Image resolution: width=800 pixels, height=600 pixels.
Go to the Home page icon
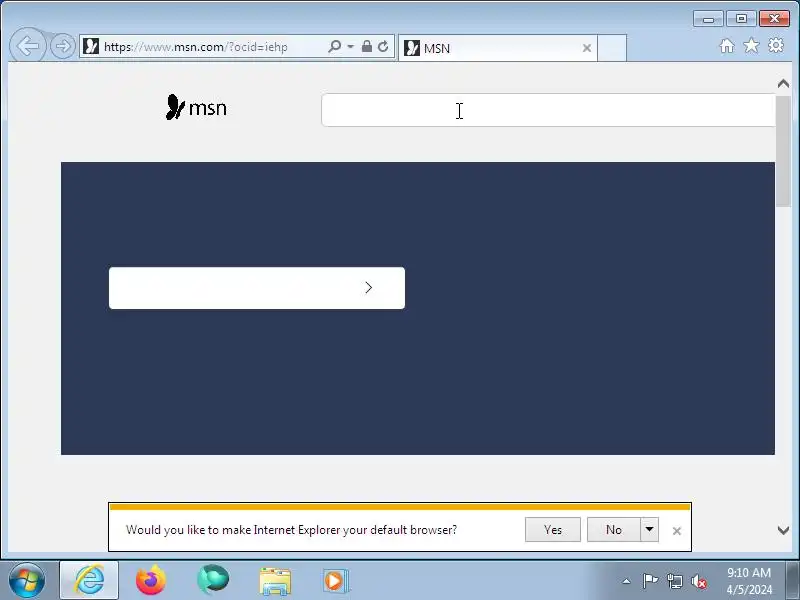coord(727,46)
